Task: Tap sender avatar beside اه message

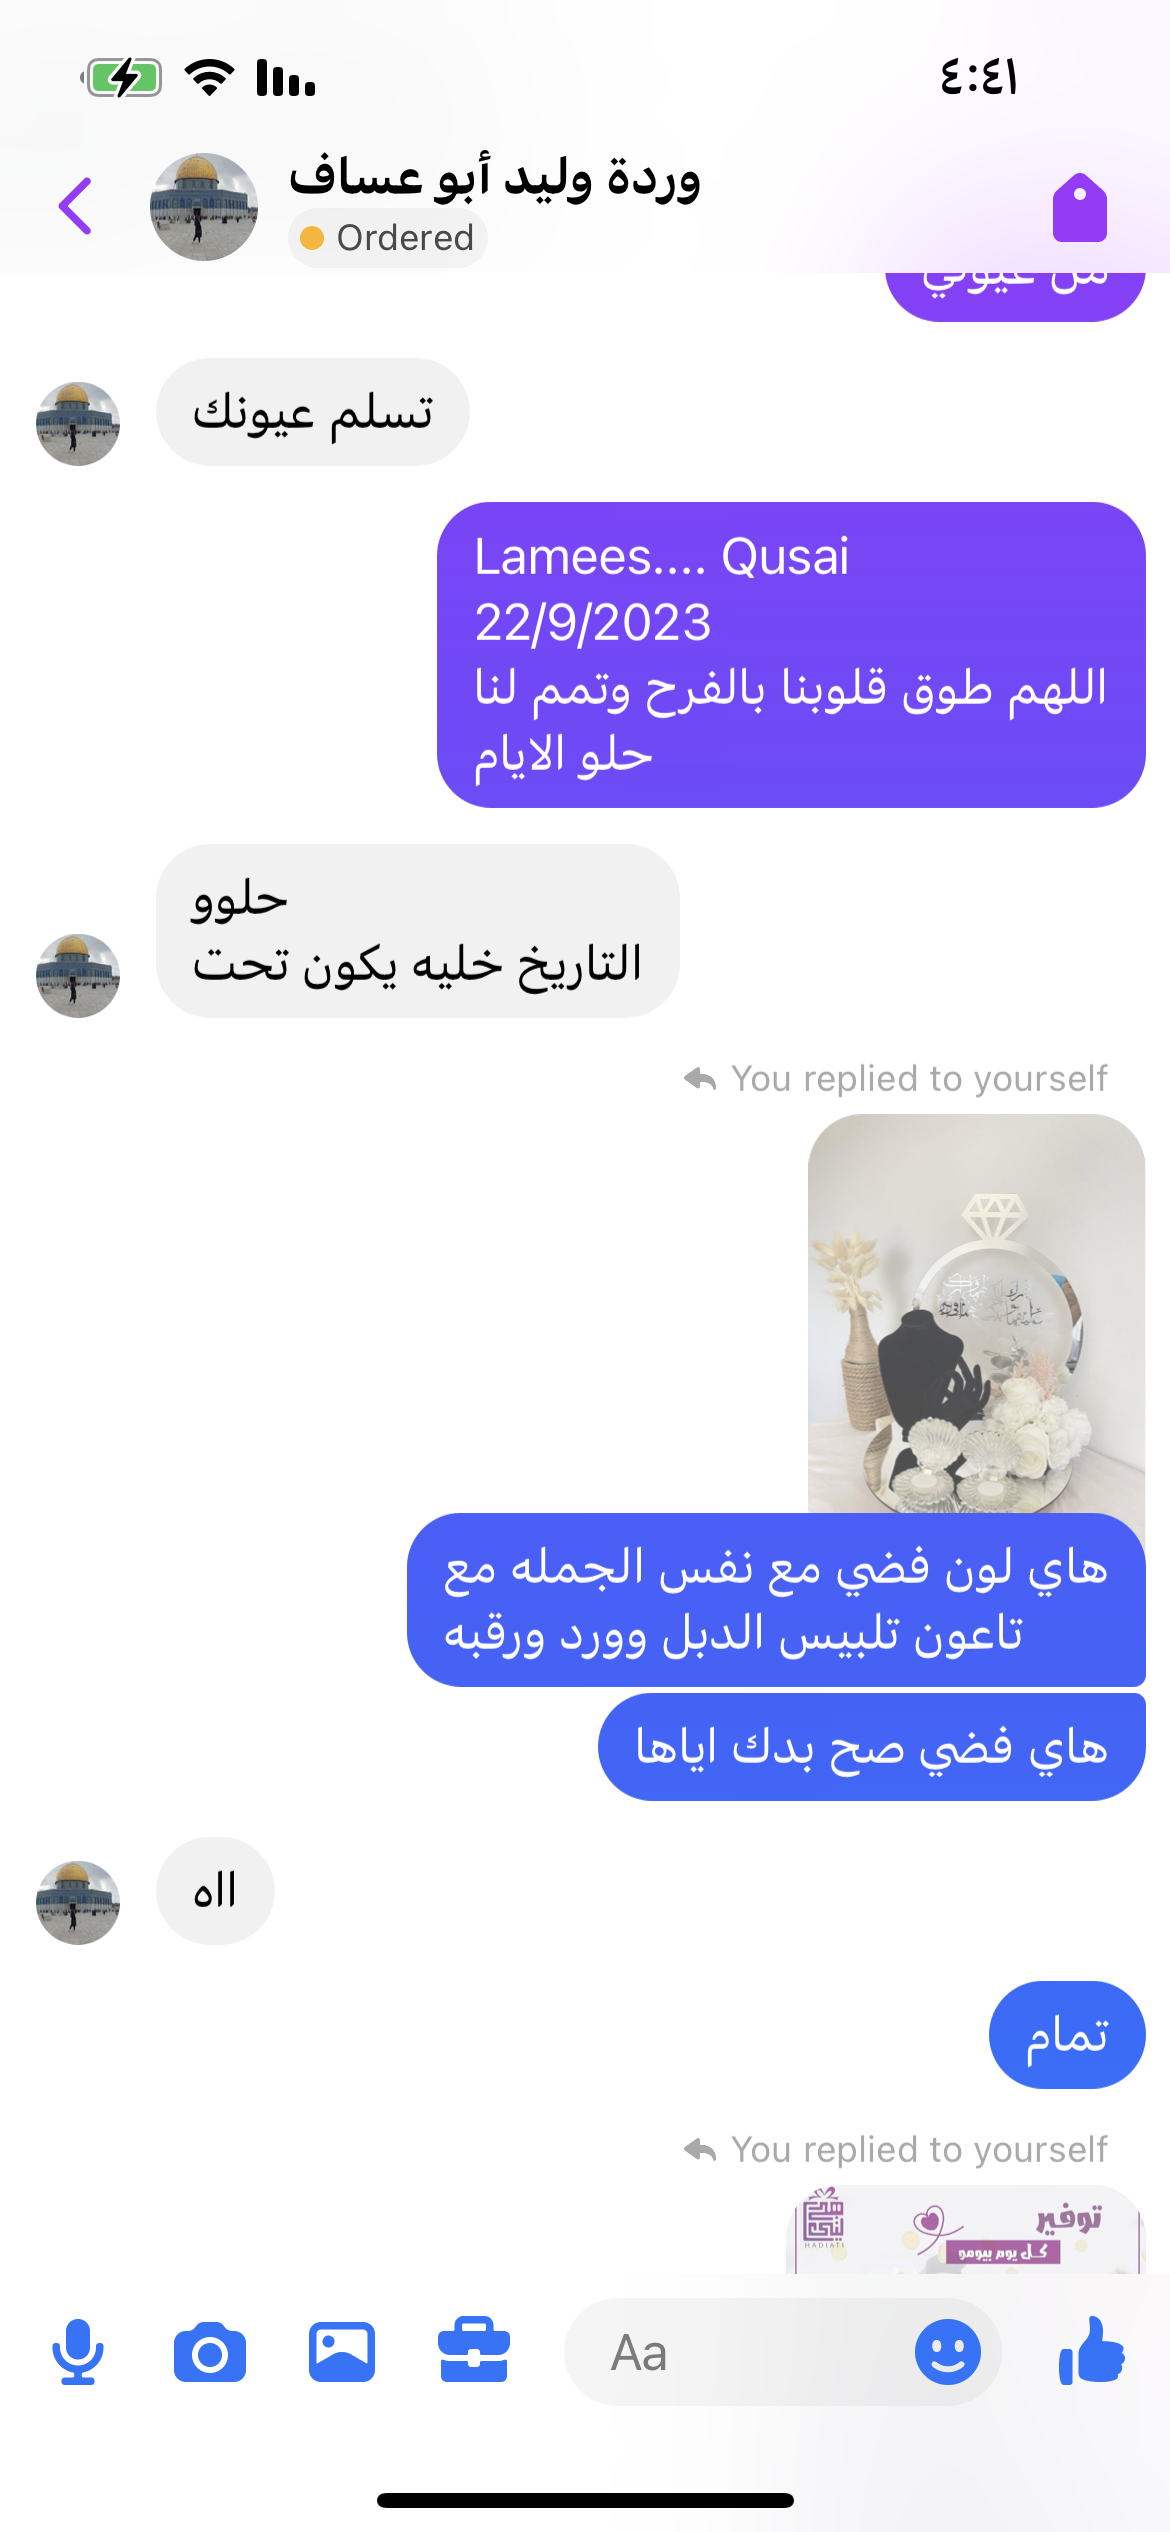Action: (x=78, y=1902)
